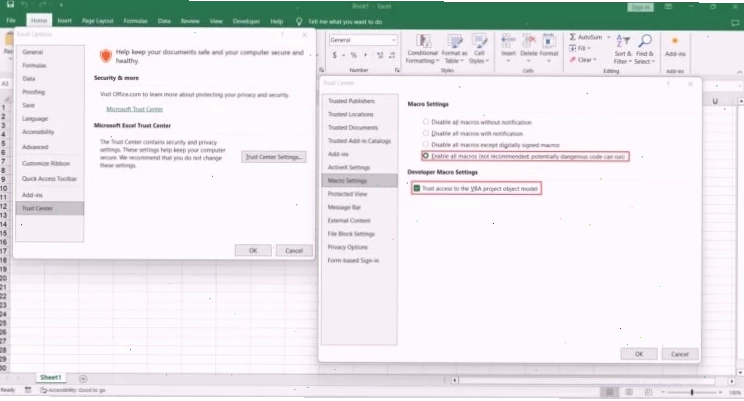Add a new sheet with plus icon
Image resolution: width=744 pixels, height=401 pixels.
[83, 379]
